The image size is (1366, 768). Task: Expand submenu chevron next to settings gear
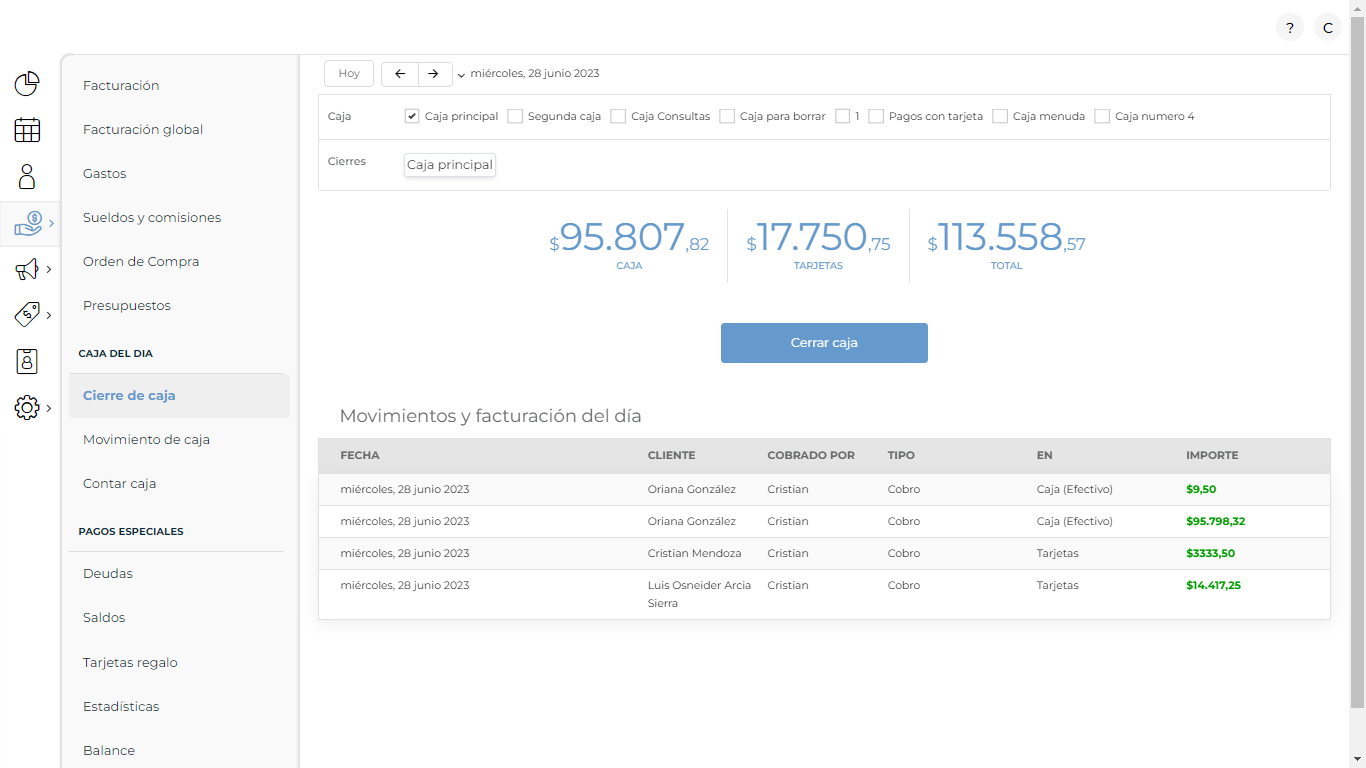click(49, 408)
